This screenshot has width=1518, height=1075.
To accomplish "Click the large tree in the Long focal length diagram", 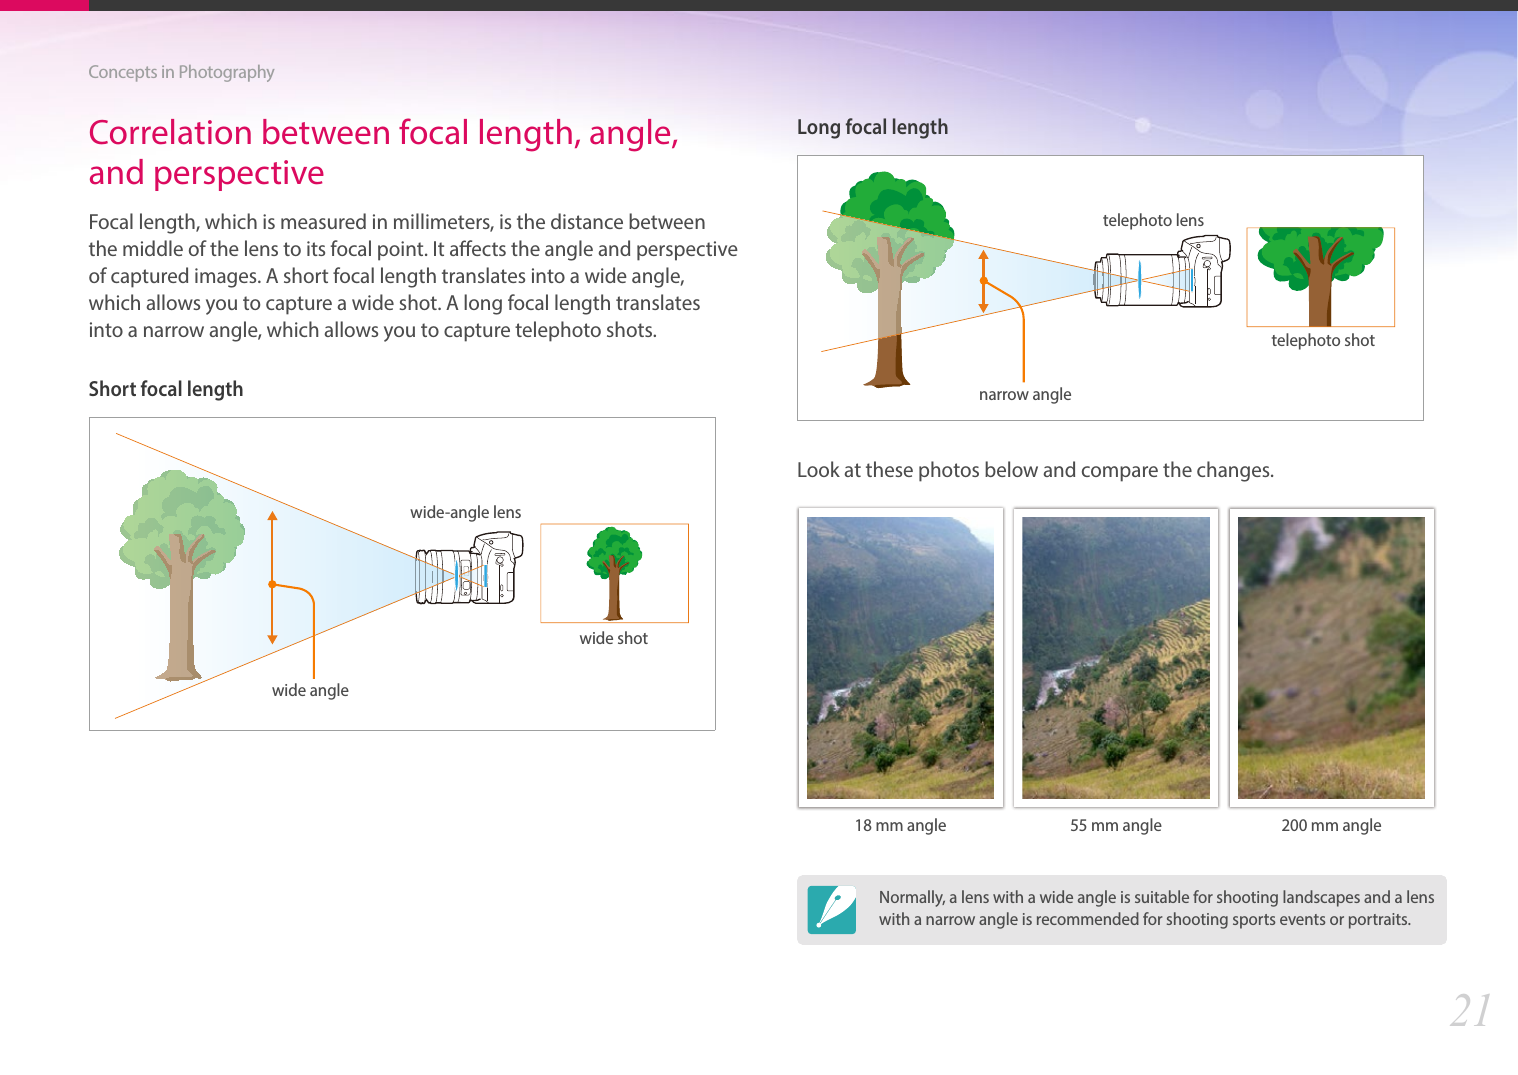I will (x=889, y=279).
